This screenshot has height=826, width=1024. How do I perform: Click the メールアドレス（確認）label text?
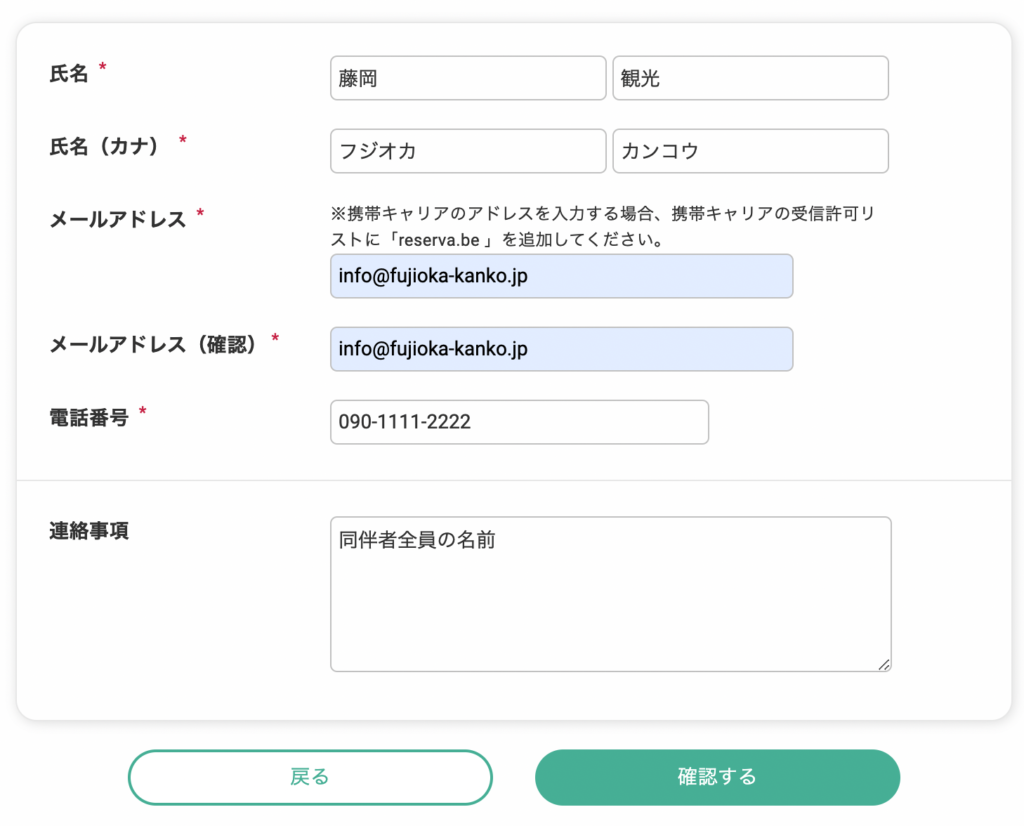[155, 344]
